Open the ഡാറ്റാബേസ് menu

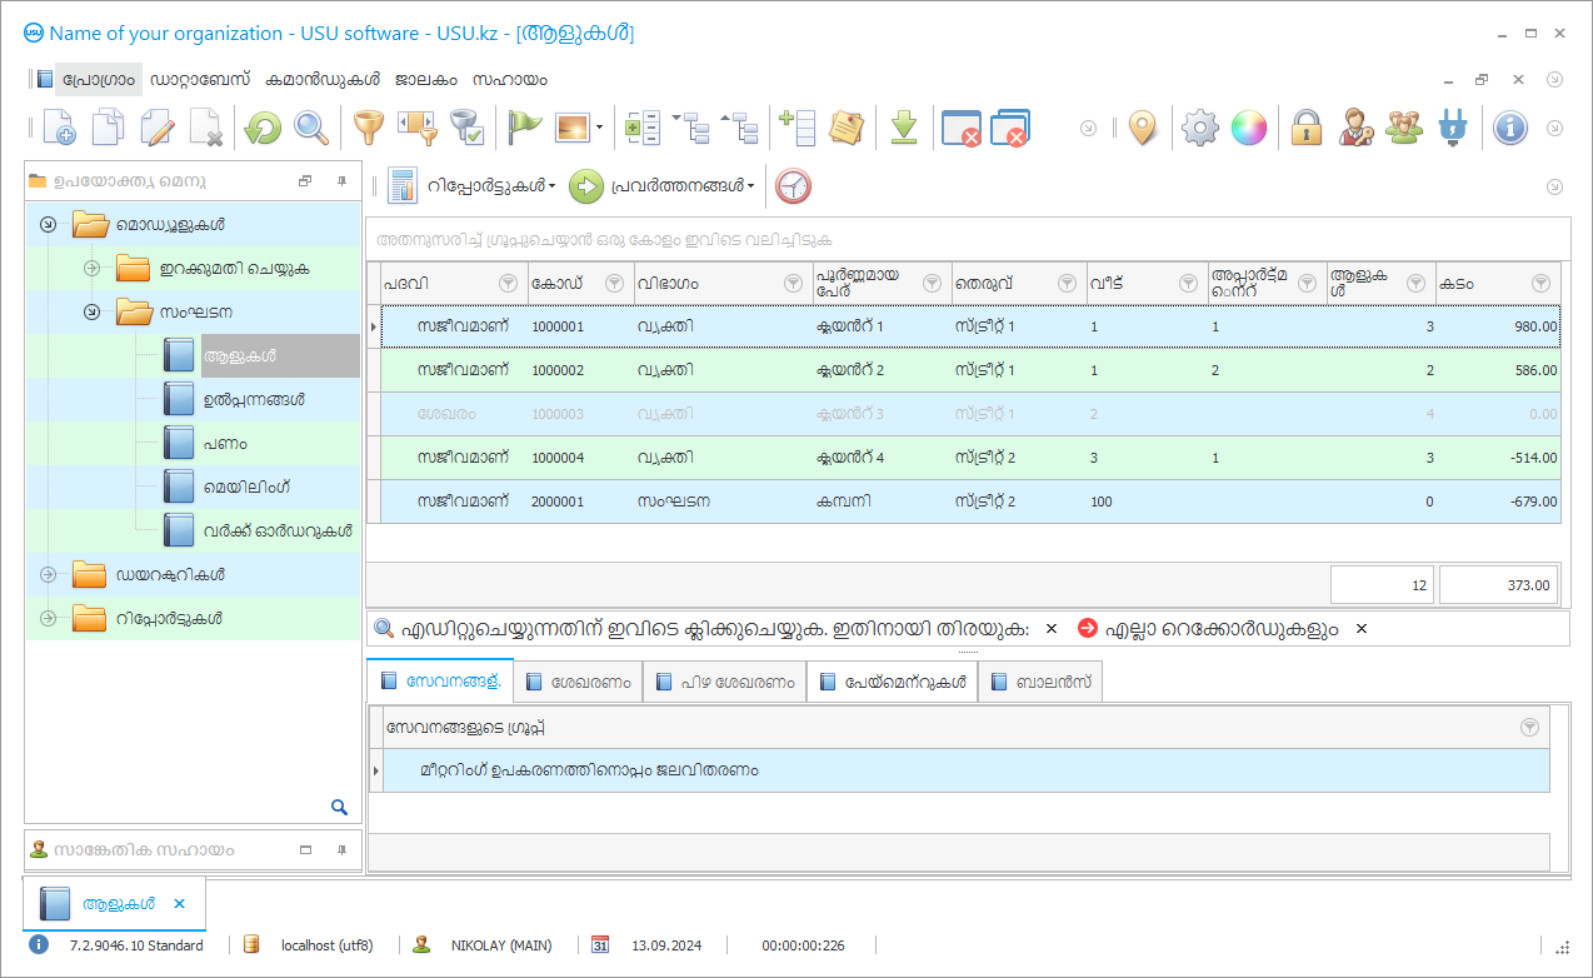199,80
